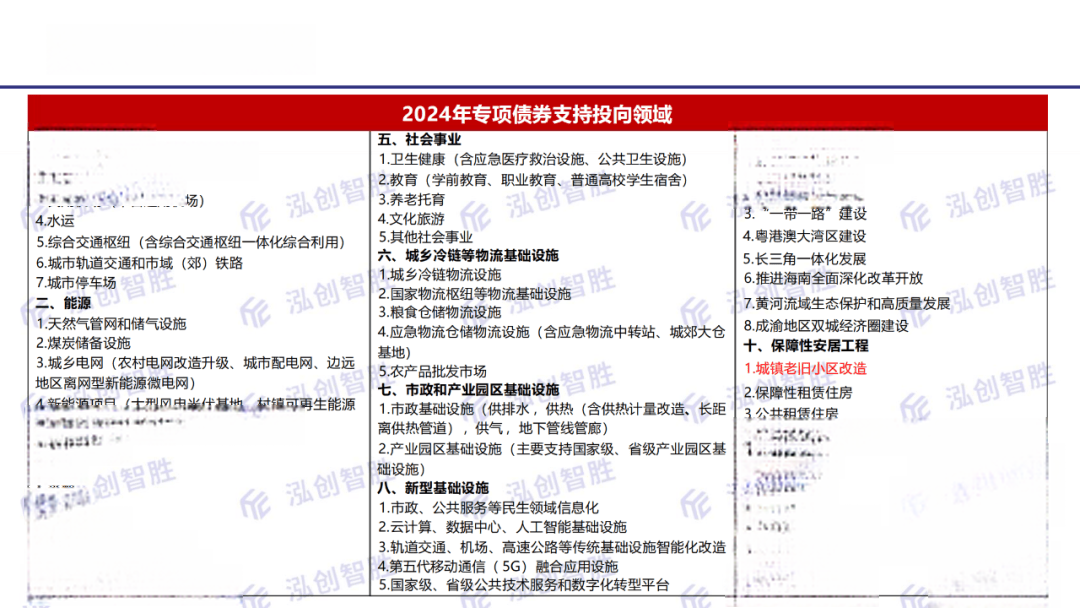This screenshot has height=608, width=1080.
Task: Select the line starting "3.轨道交通、机场、高速公路"
Action: pyautogui.click(x=552, y=547)
